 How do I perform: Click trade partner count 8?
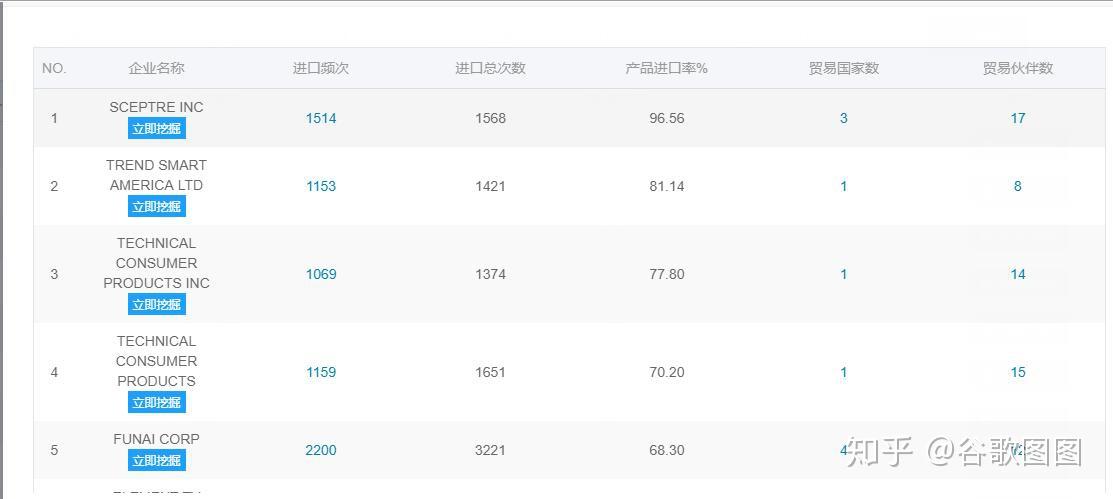coord(1018,186)
